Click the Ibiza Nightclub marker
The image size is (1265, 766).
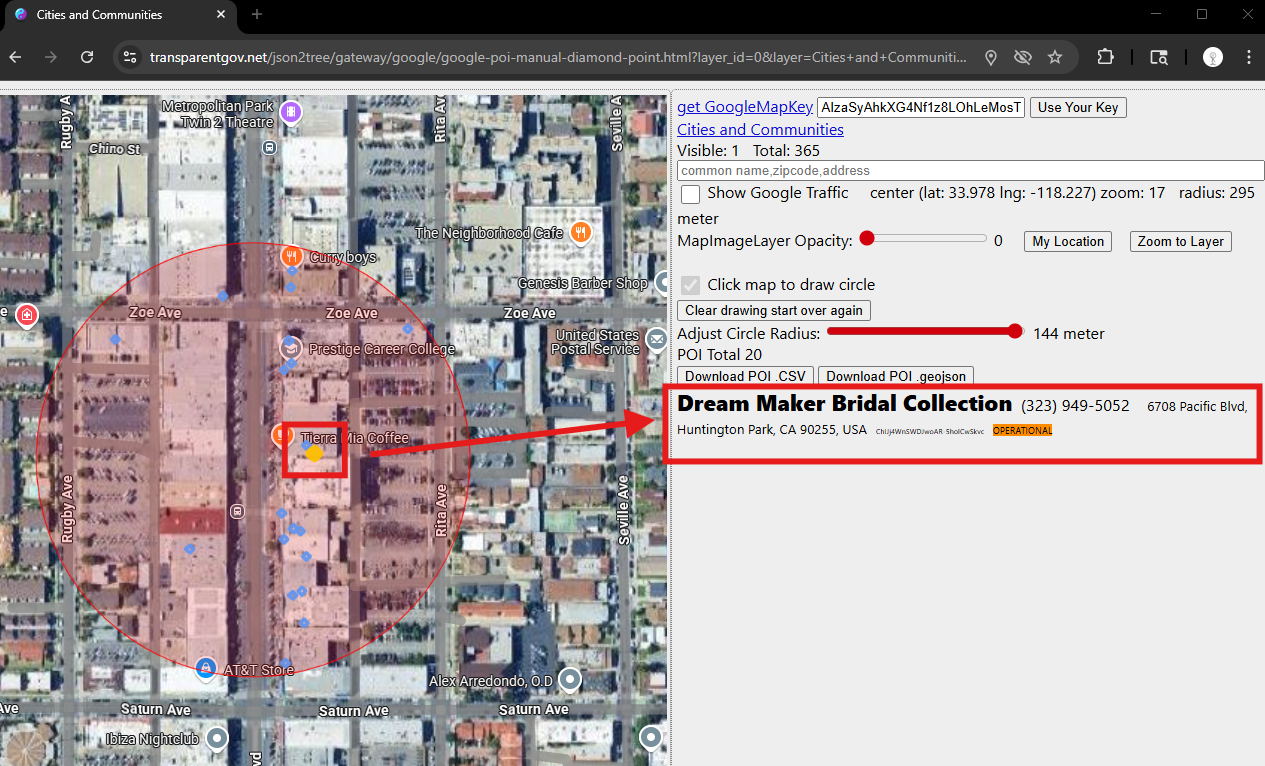pos(216,739)
